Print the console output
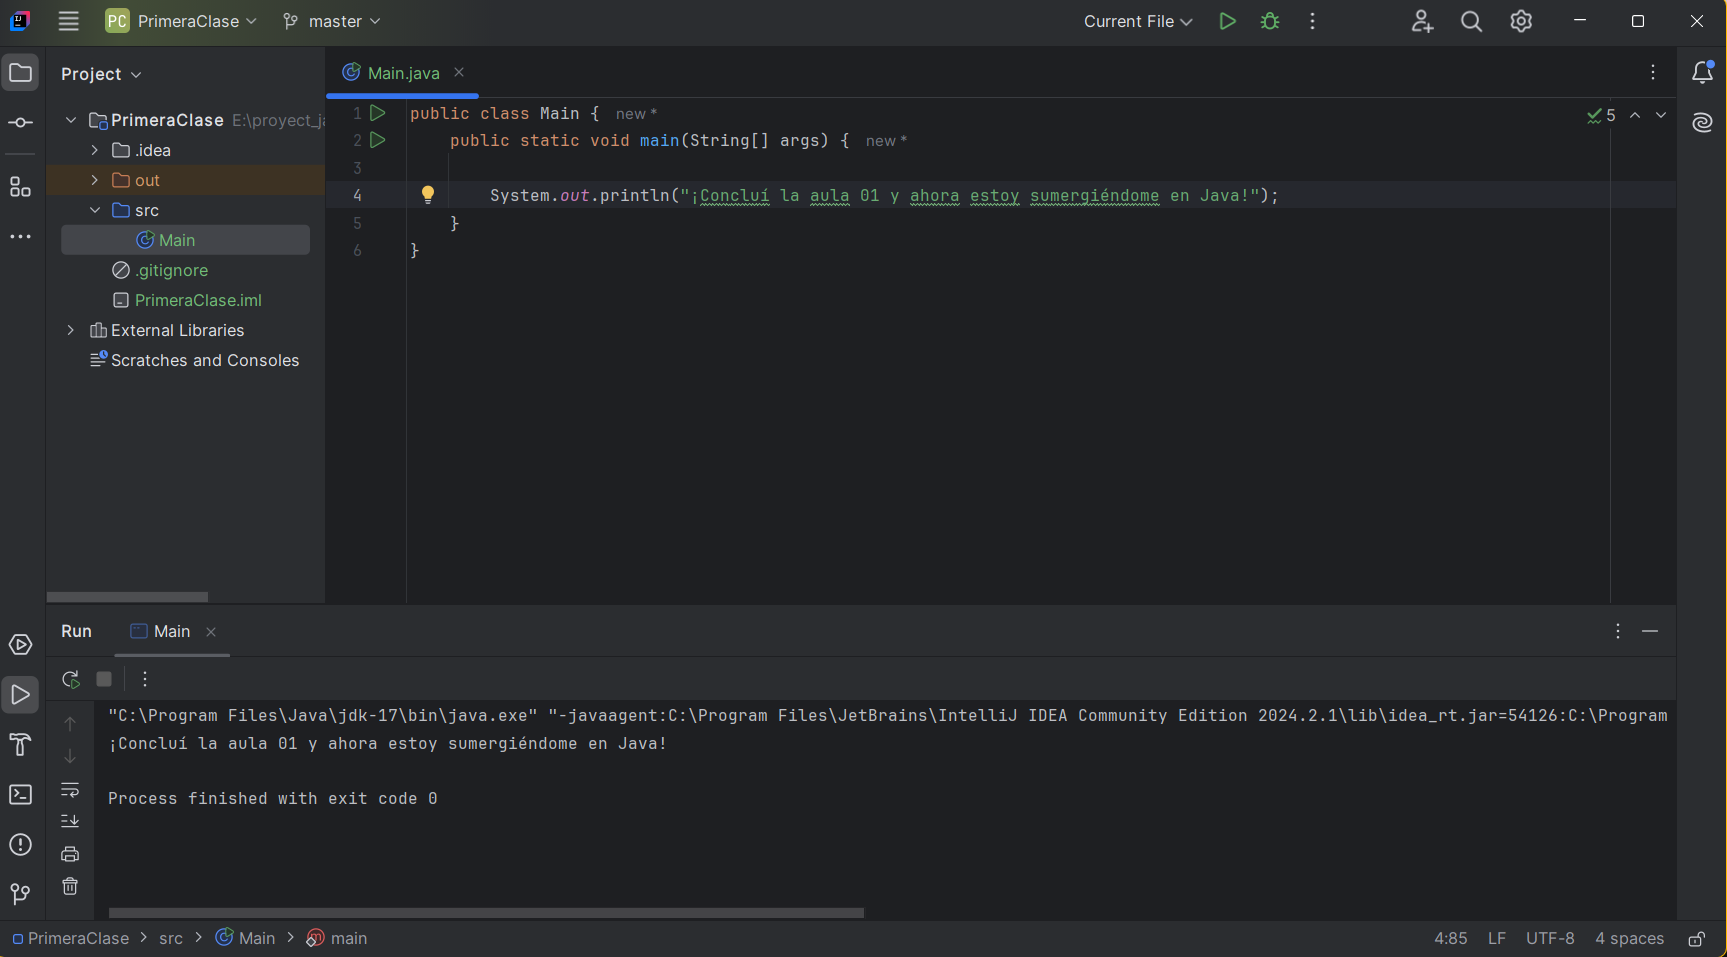1727x957 pixels. (x=70, y=854)
